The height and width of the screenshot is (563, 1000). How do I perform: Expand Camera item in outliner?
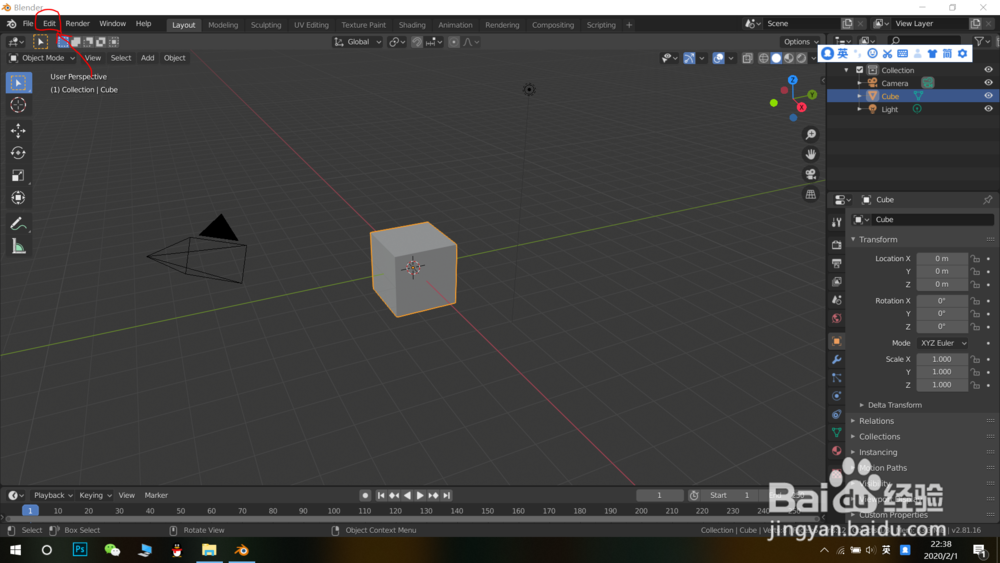[860, 84]
